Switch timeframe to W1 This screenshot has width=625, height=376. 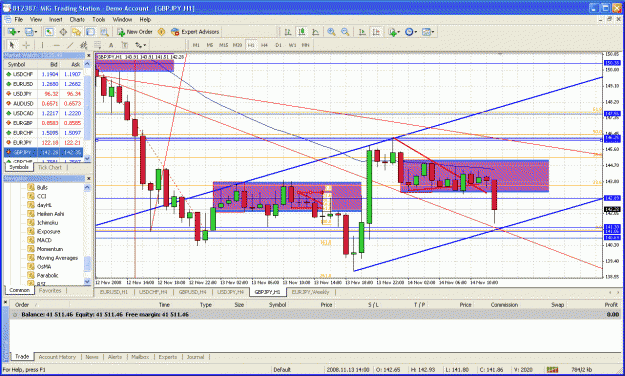pyautogui.click(x=292, y=45)
